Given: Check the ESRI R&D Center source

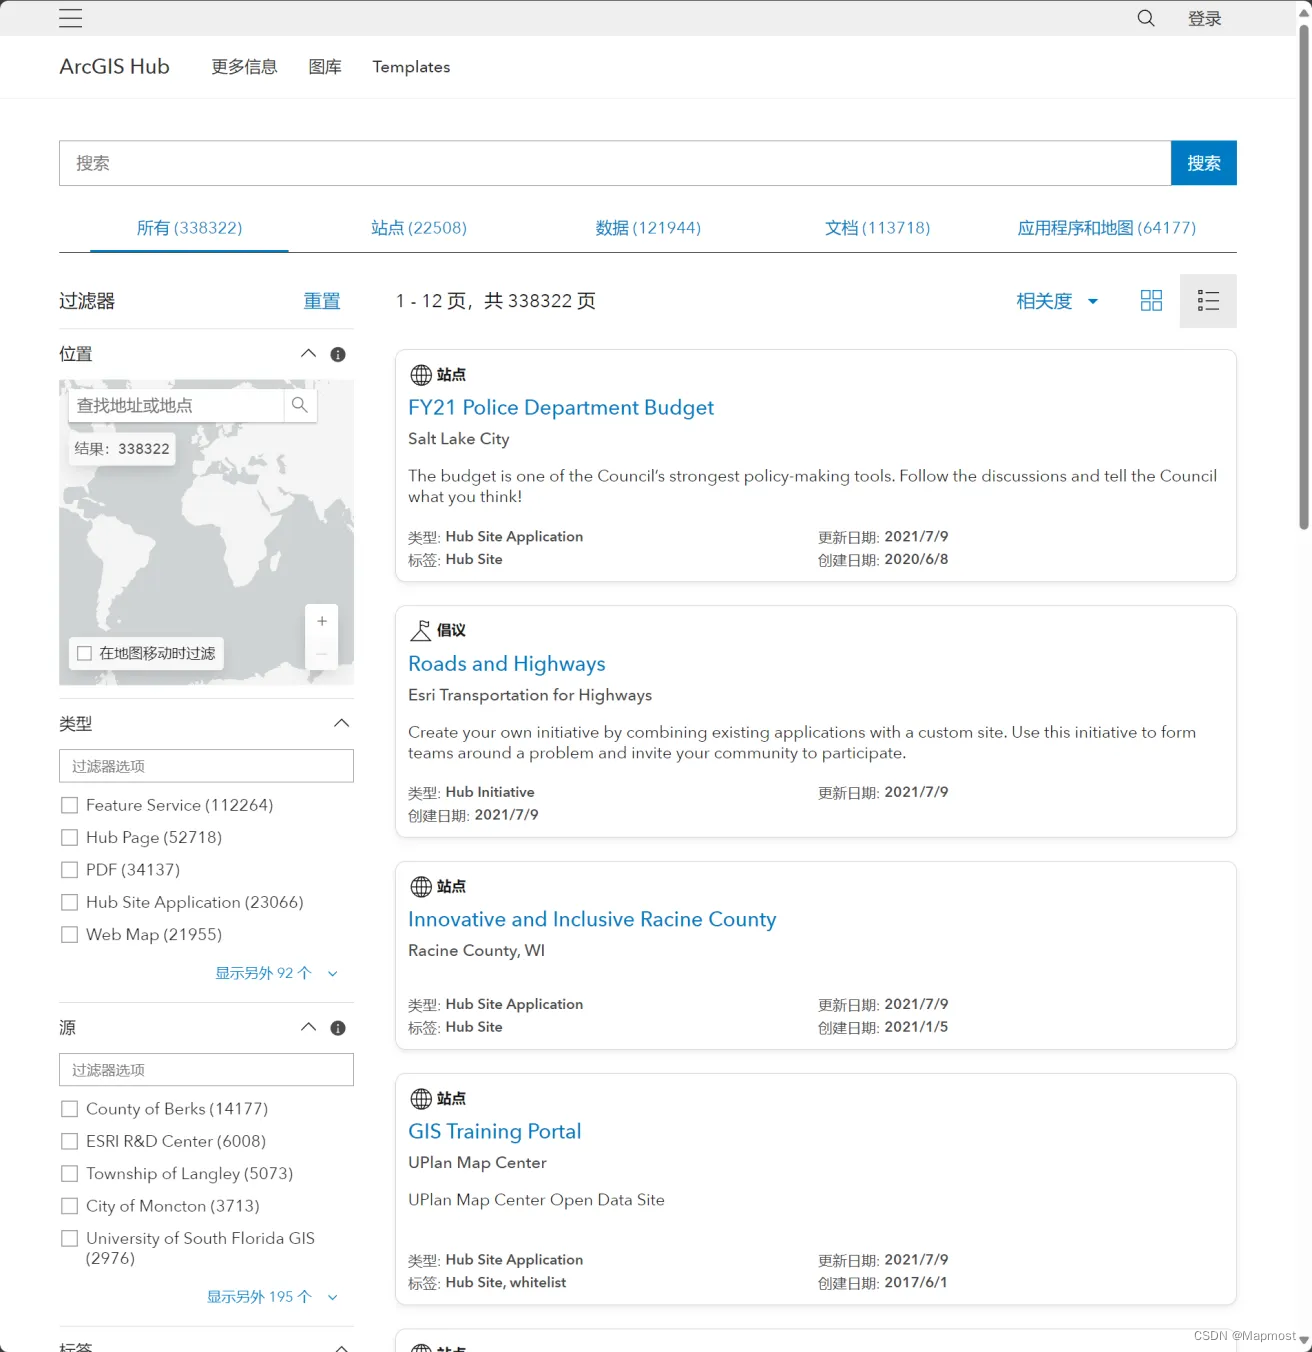Looking at the screenshot, I should (69, 1141).
